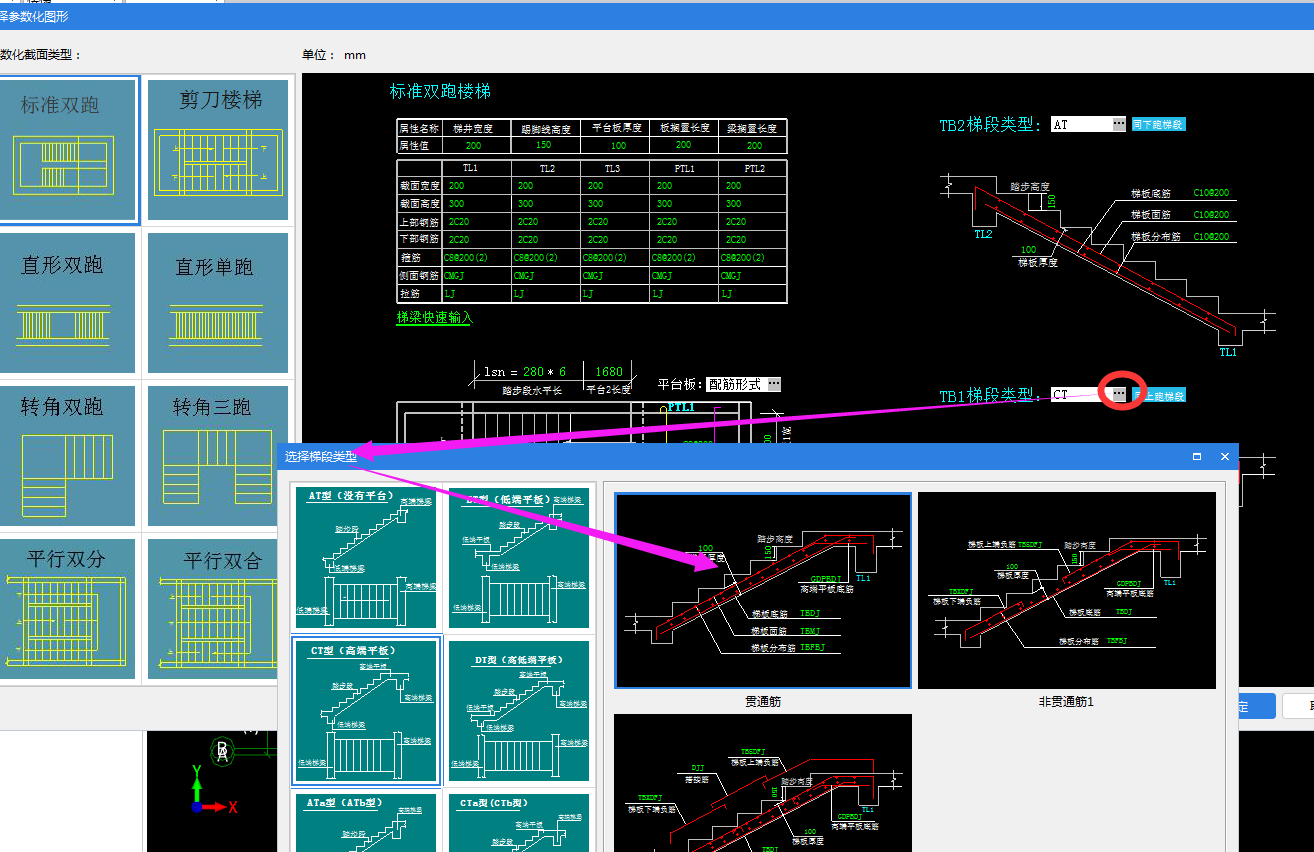Viewport: 1314px width, 852px height.
Task: Click the 梯板面筋 value C10@200
Action: click(1211, 215)
